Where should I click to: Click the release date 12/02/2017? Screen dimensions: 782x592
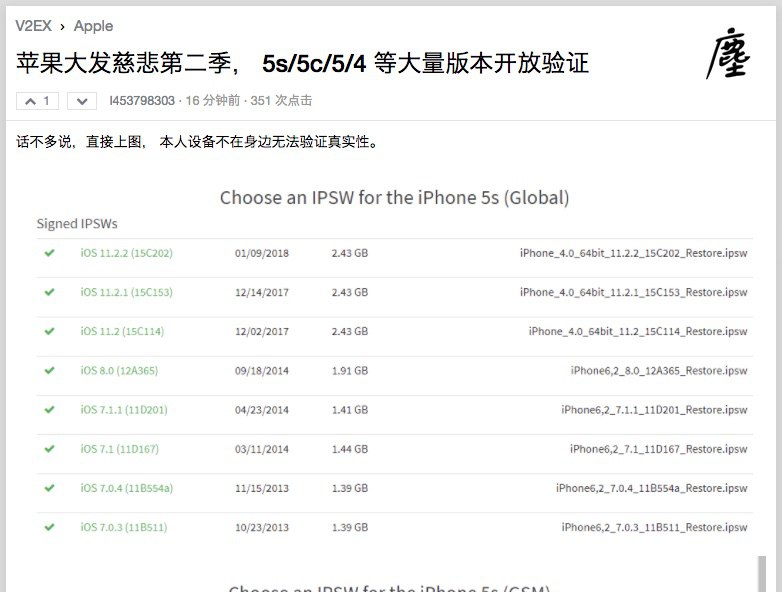tap(262, 332)
